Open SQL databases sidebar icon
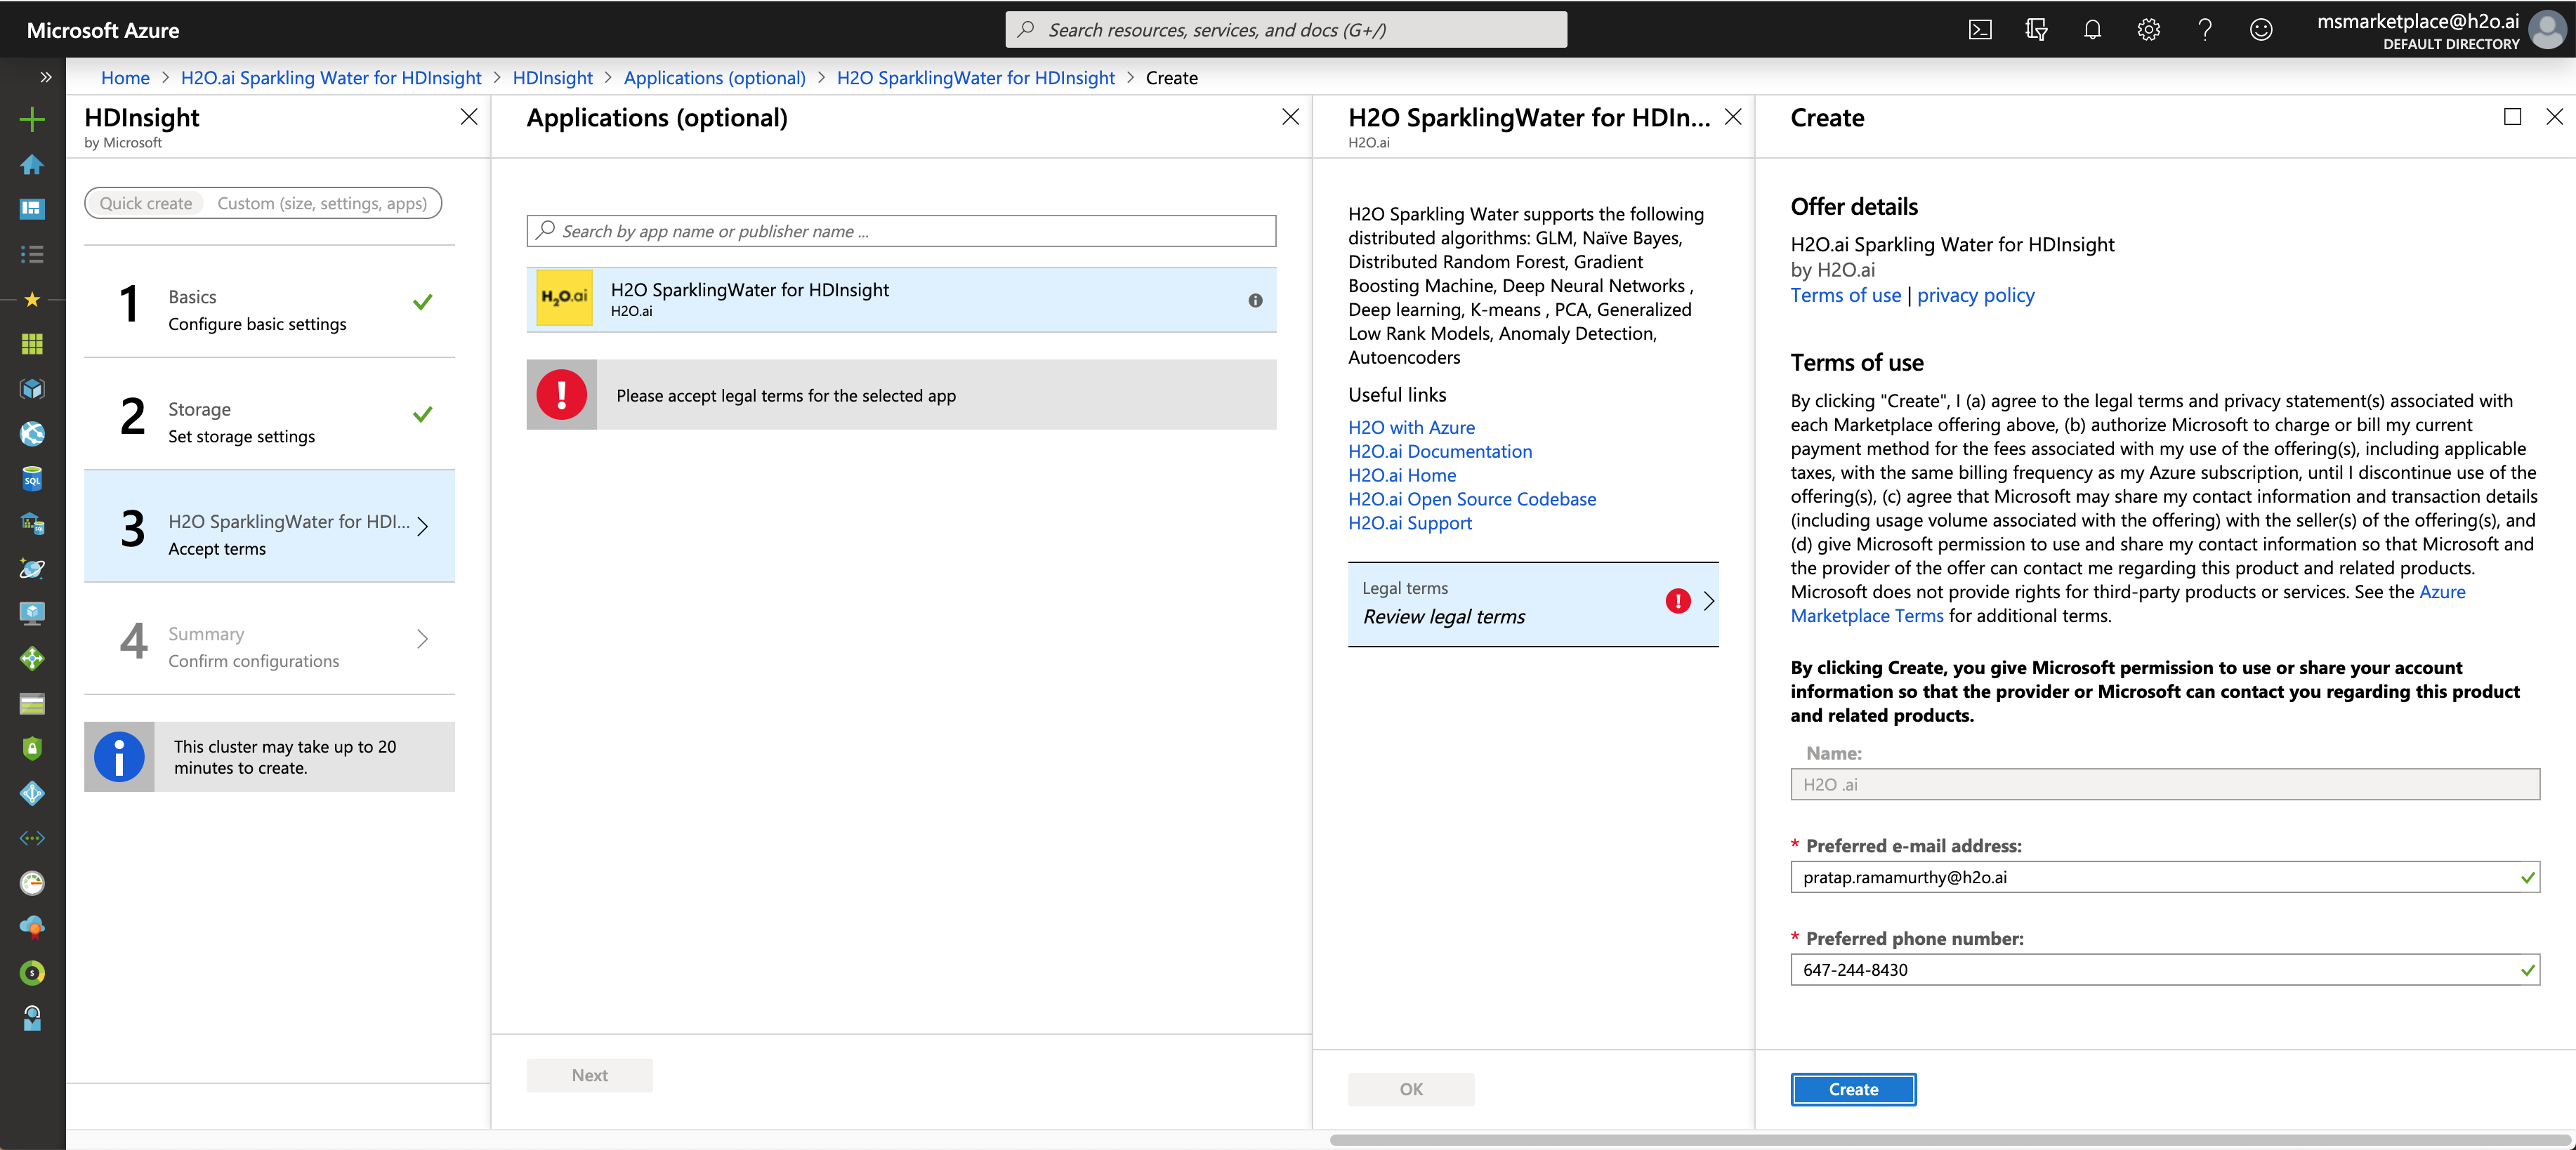Viewport: 2576px width, 1150px height. 32,479
